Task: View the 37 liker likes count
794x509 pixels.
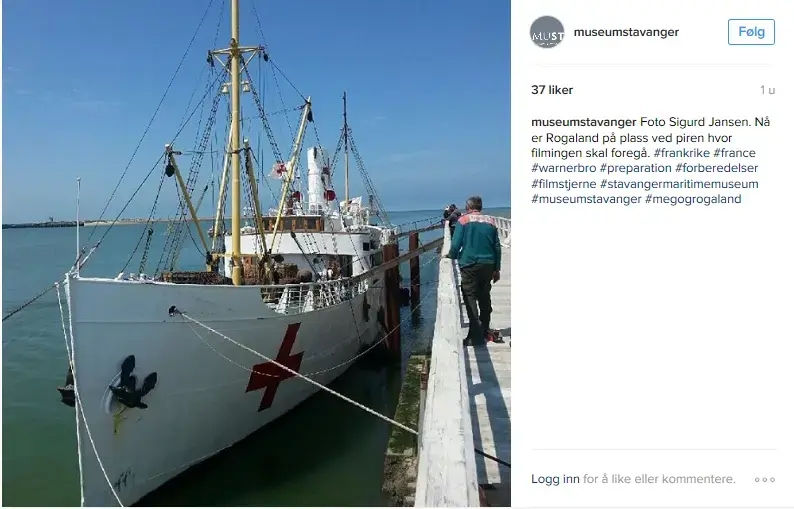Action: click(x=552, y=90)
